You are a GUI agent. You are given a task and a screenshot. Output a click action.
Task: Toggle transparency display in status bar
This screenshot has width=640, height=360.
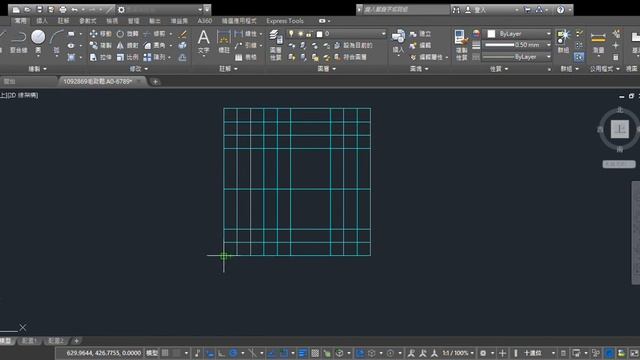[x=315, y=353]
